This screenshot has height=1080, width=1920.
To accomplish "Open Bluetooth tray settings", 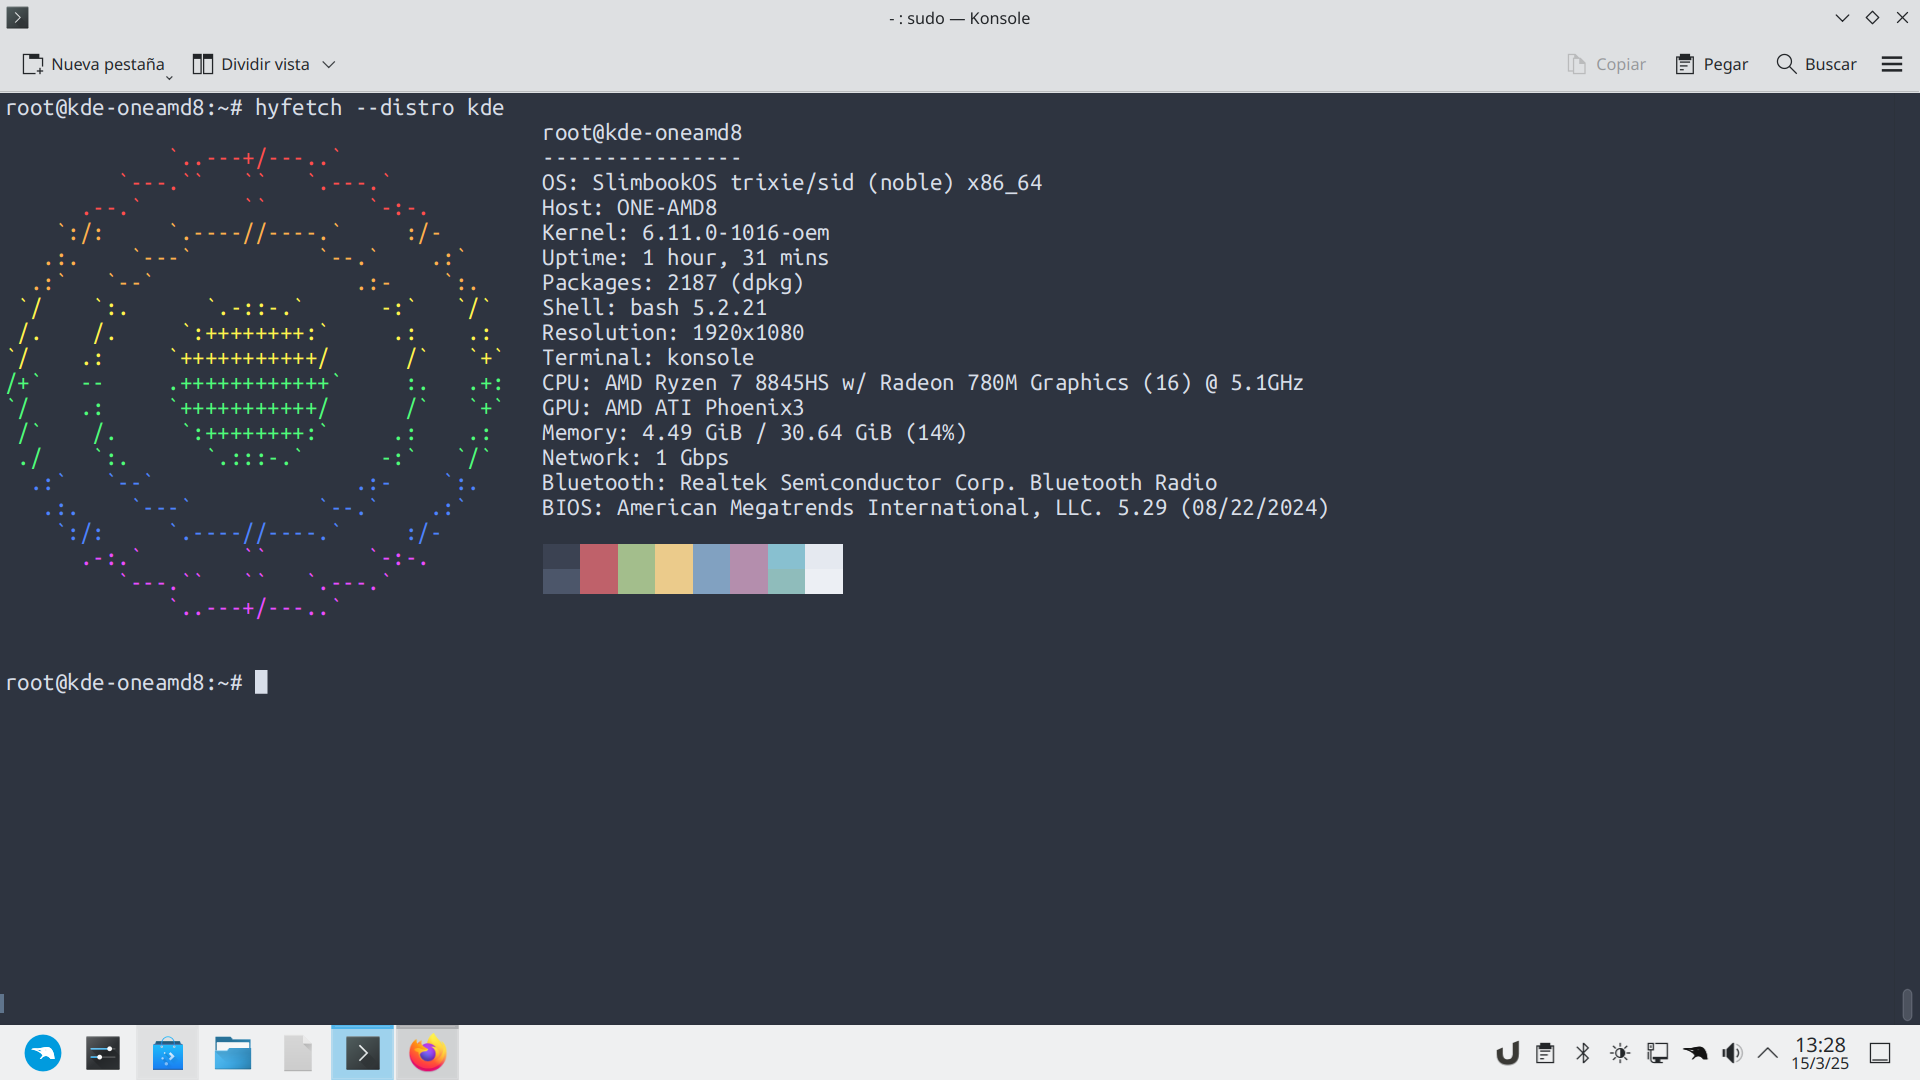I will [x=1583, y=1053].
